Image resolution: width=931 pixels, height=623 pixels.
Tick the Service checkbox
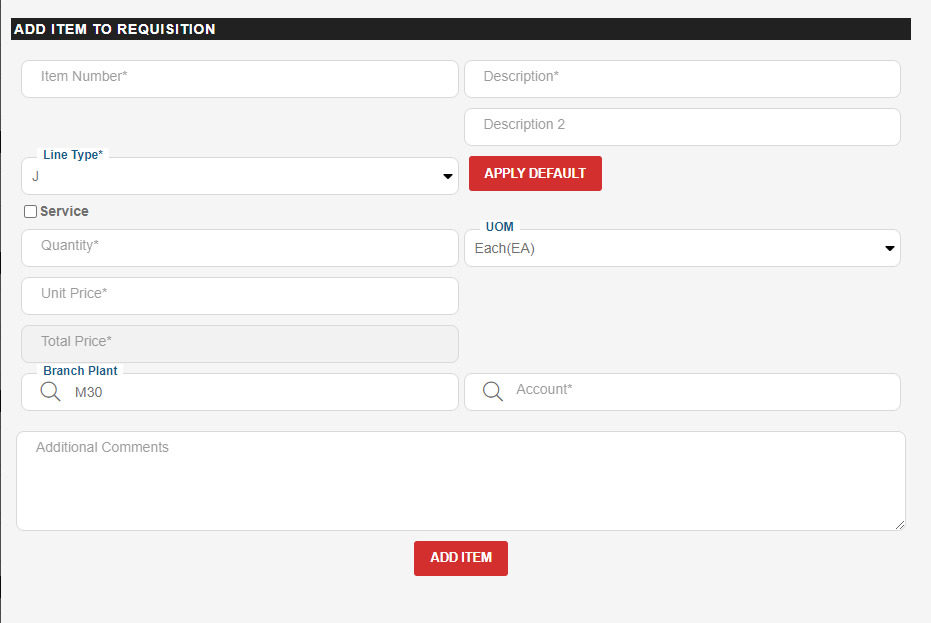30,212
